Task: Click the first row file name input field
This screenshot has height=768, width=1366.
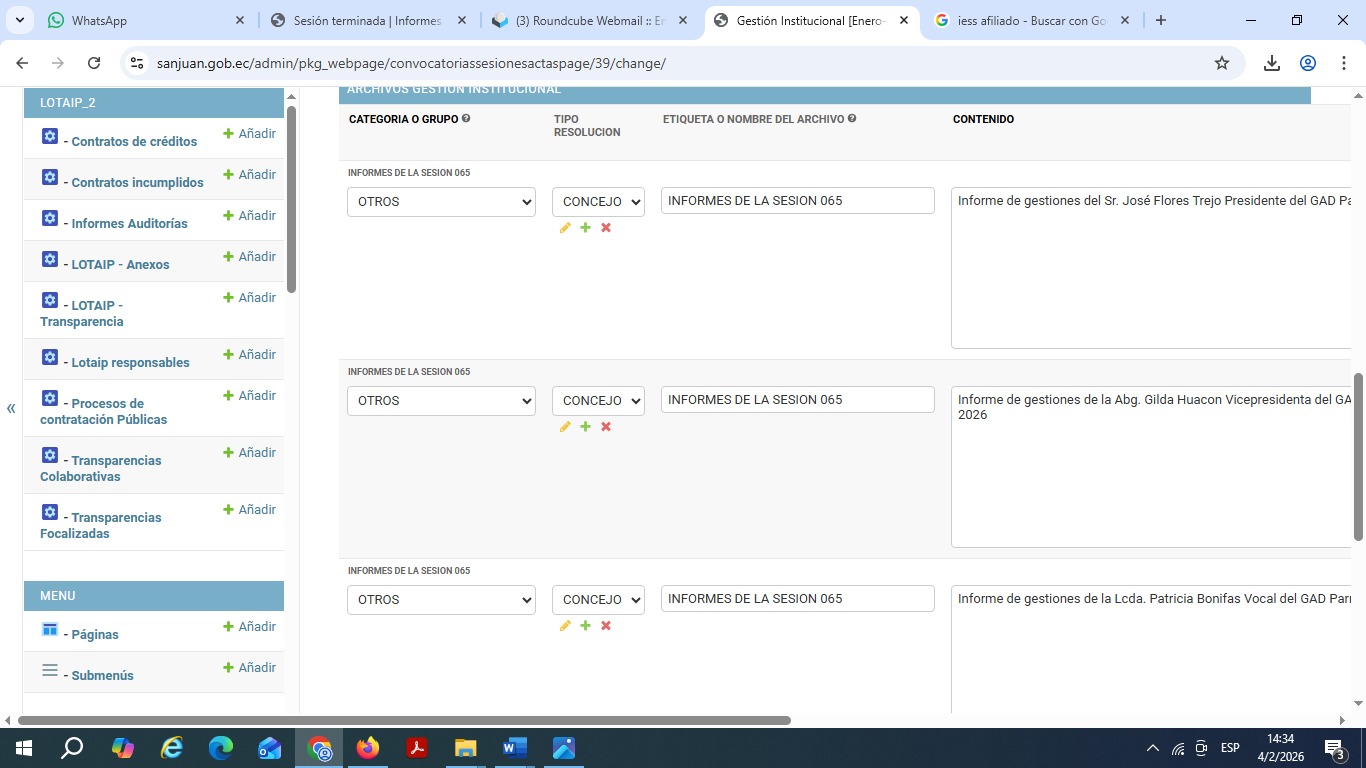Action: [x=797, y=201]
